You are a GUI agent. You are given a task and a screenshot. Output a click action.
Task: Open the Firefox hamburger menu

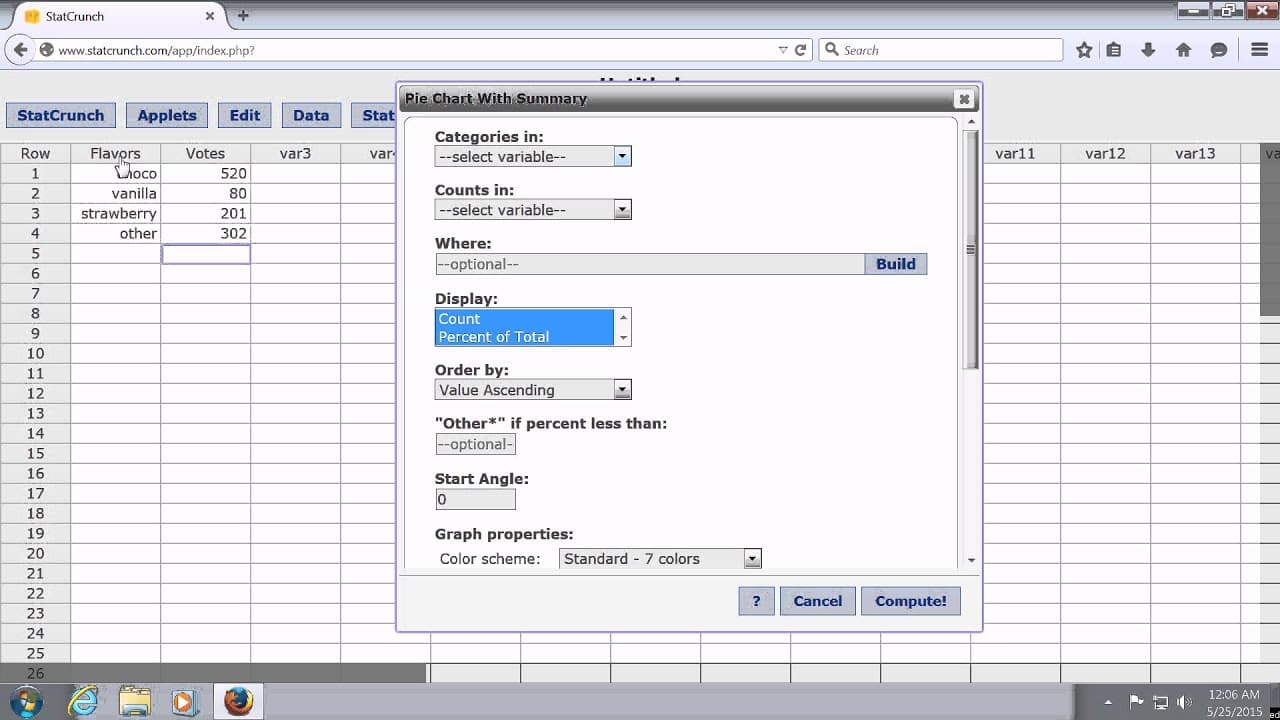pos(1260,50)
